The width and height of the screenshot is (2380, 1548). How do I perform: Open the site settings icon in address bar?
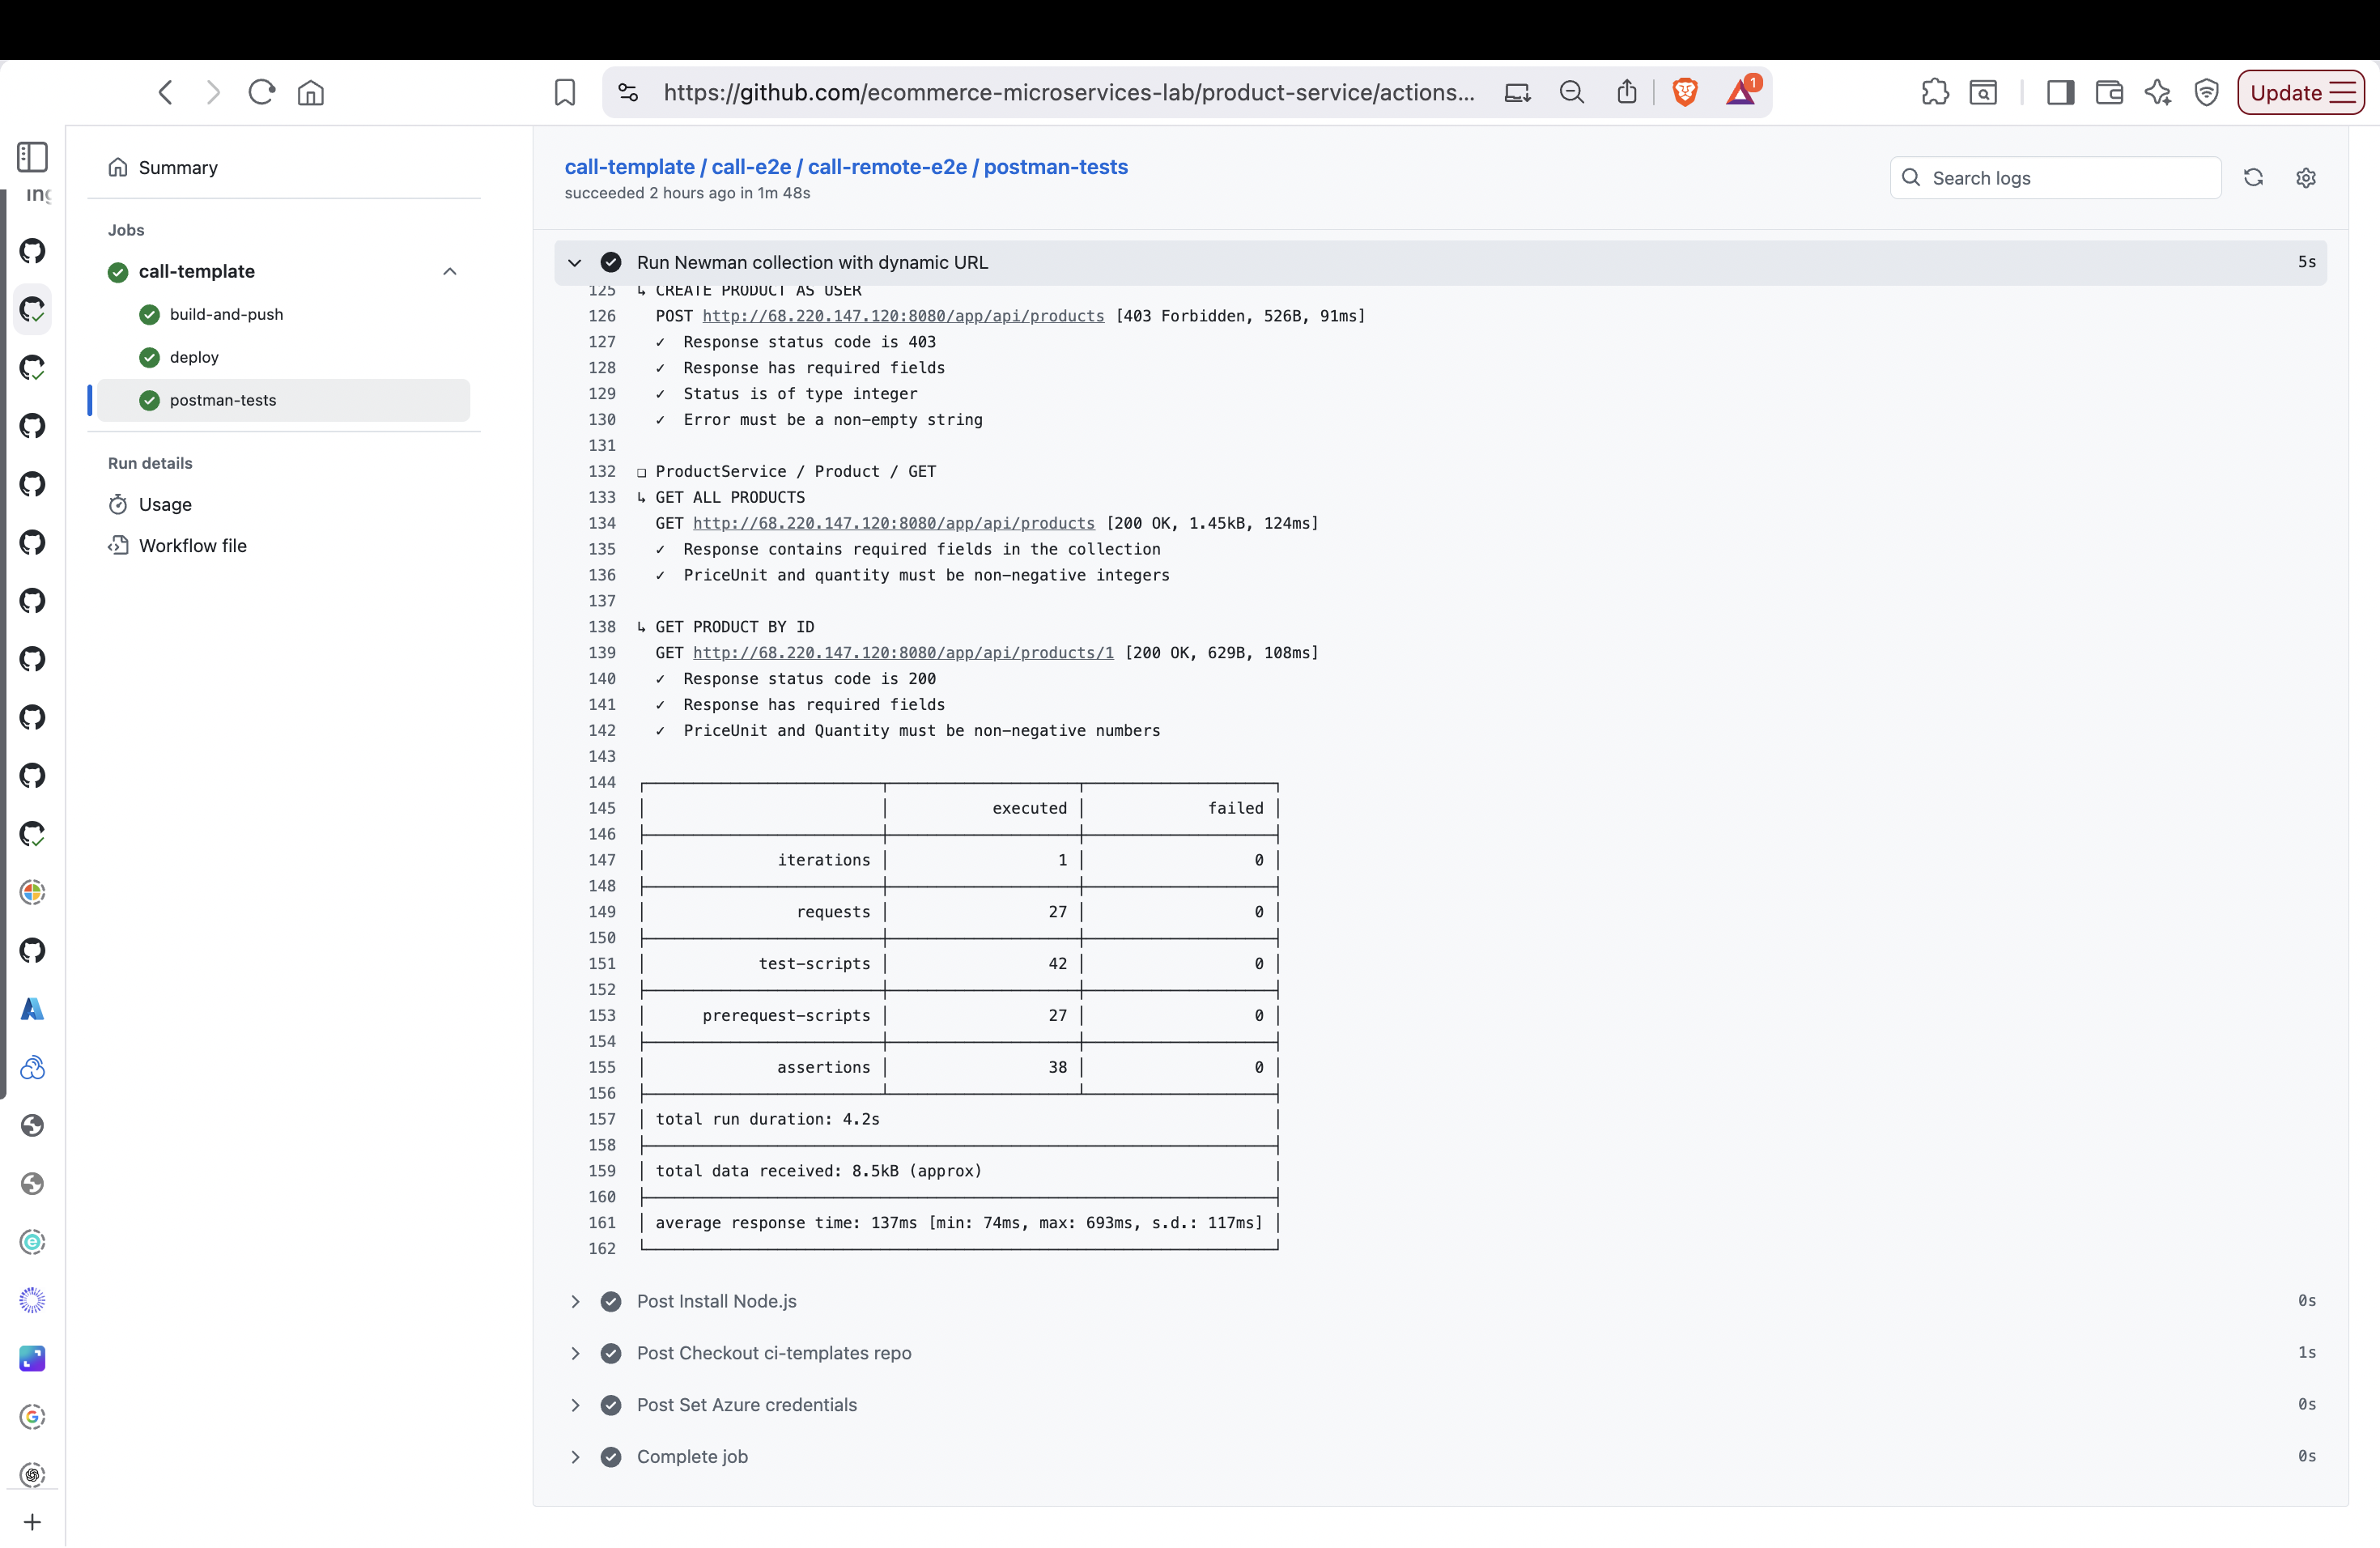pos(628,93)
